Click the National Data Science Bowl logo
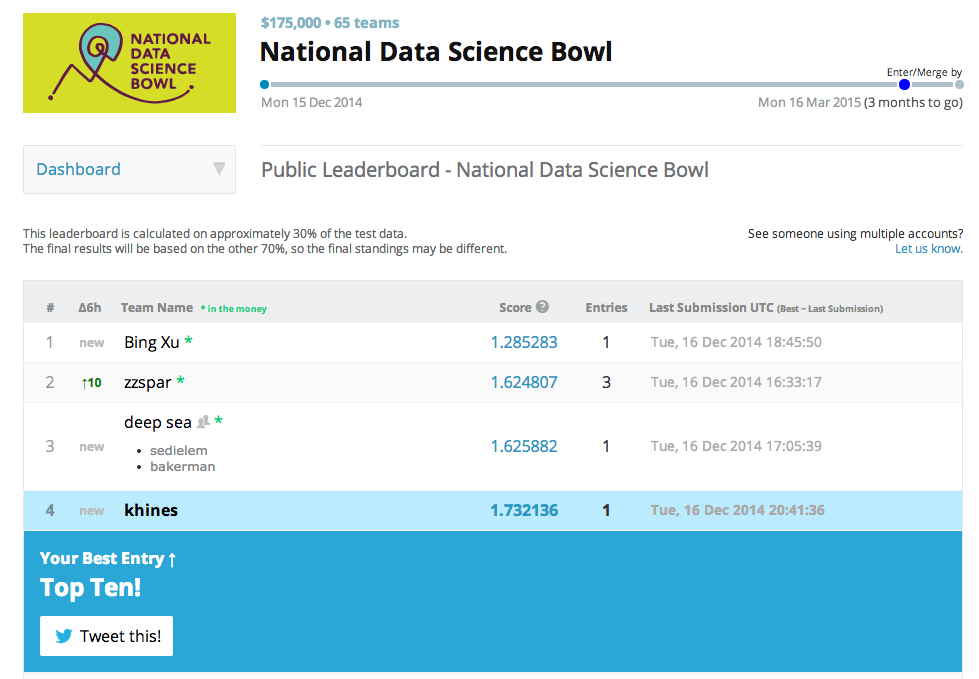The image size is (979, 679). point(129,63)
